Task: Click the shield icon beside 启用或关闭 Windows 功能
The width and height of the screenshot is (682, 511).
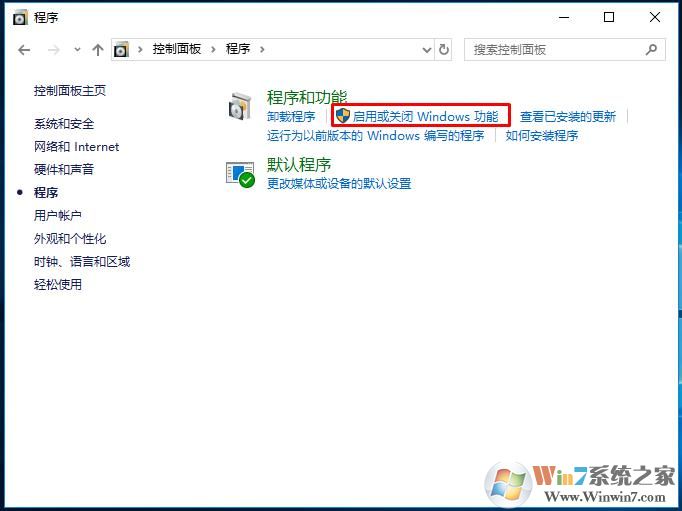Action: point(343,116)
